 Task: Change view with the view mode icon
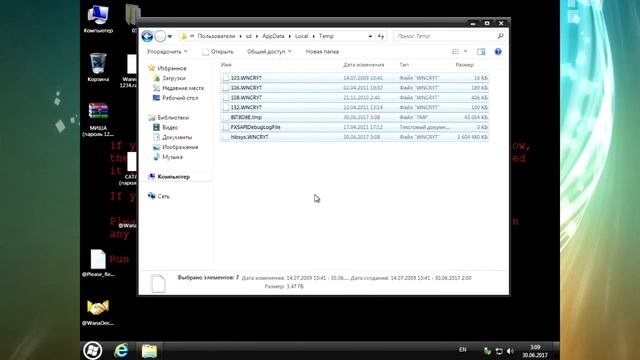(x=456, y=52)
